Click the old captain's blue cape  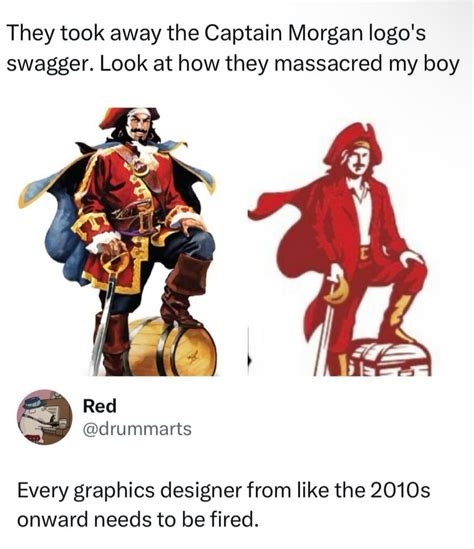point(63,224)
